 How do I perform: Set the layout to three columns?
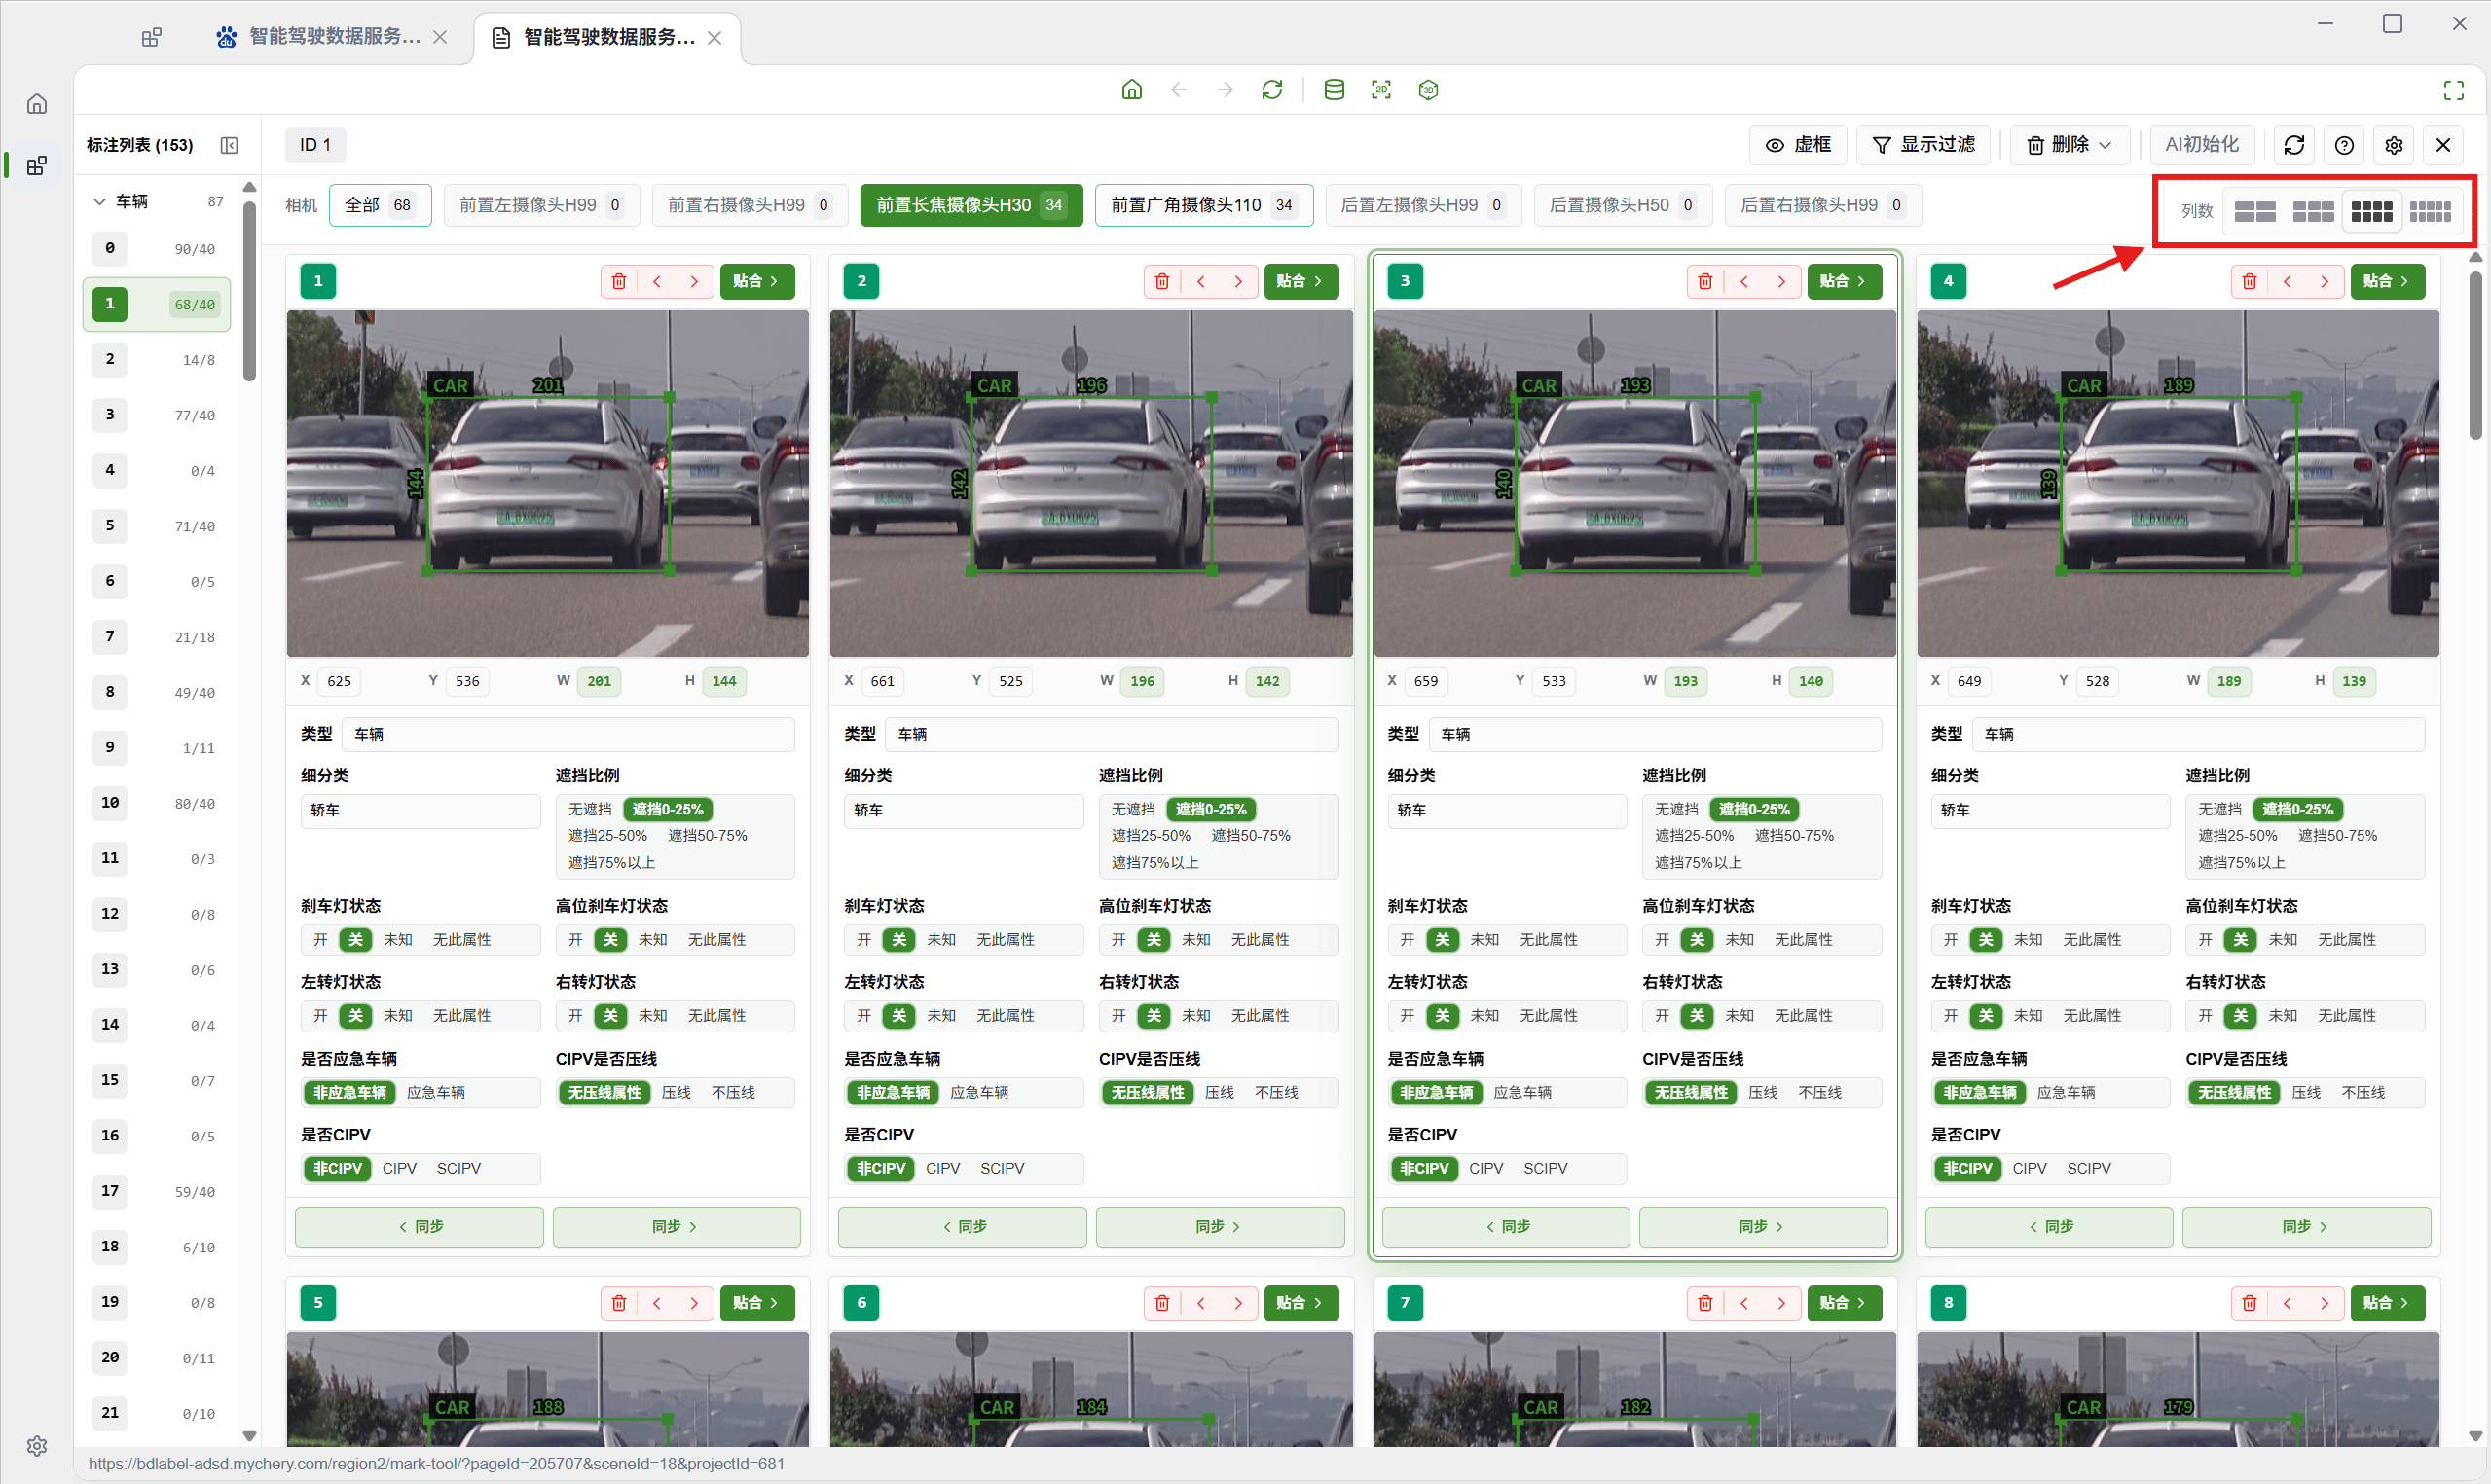pos(2313,211)
